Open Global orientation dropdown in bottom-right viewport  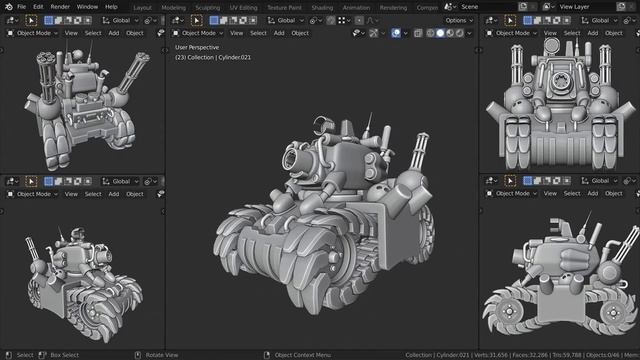tap(600, 181)
